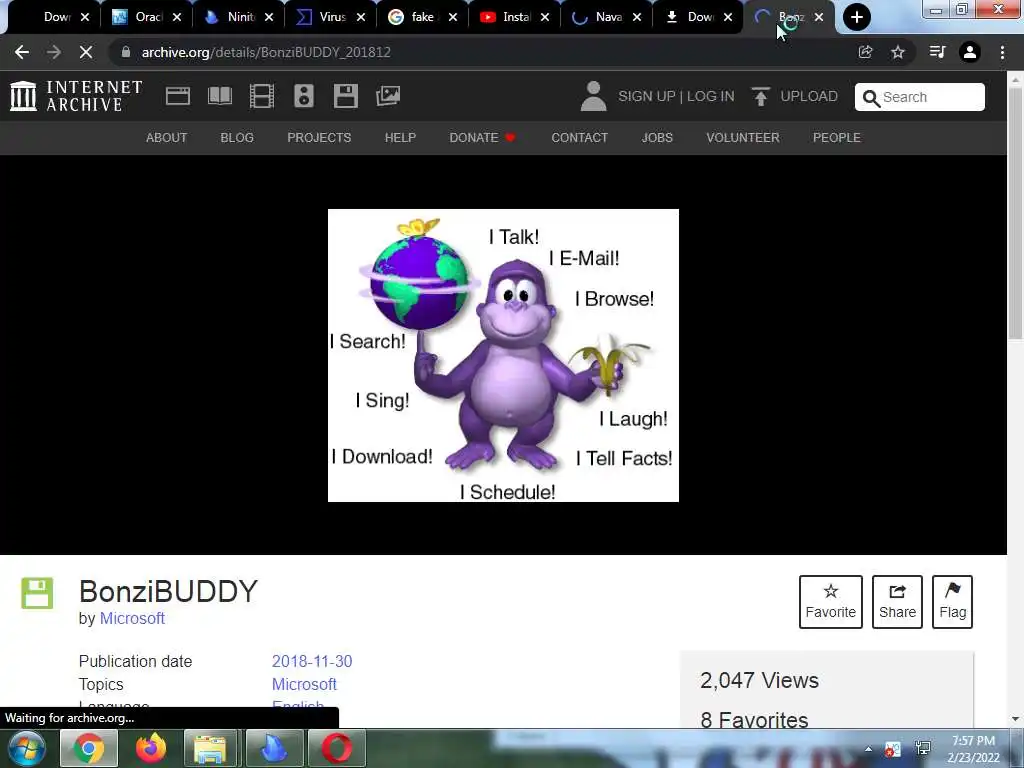Open the VOLUNTEER menu item

743,138
